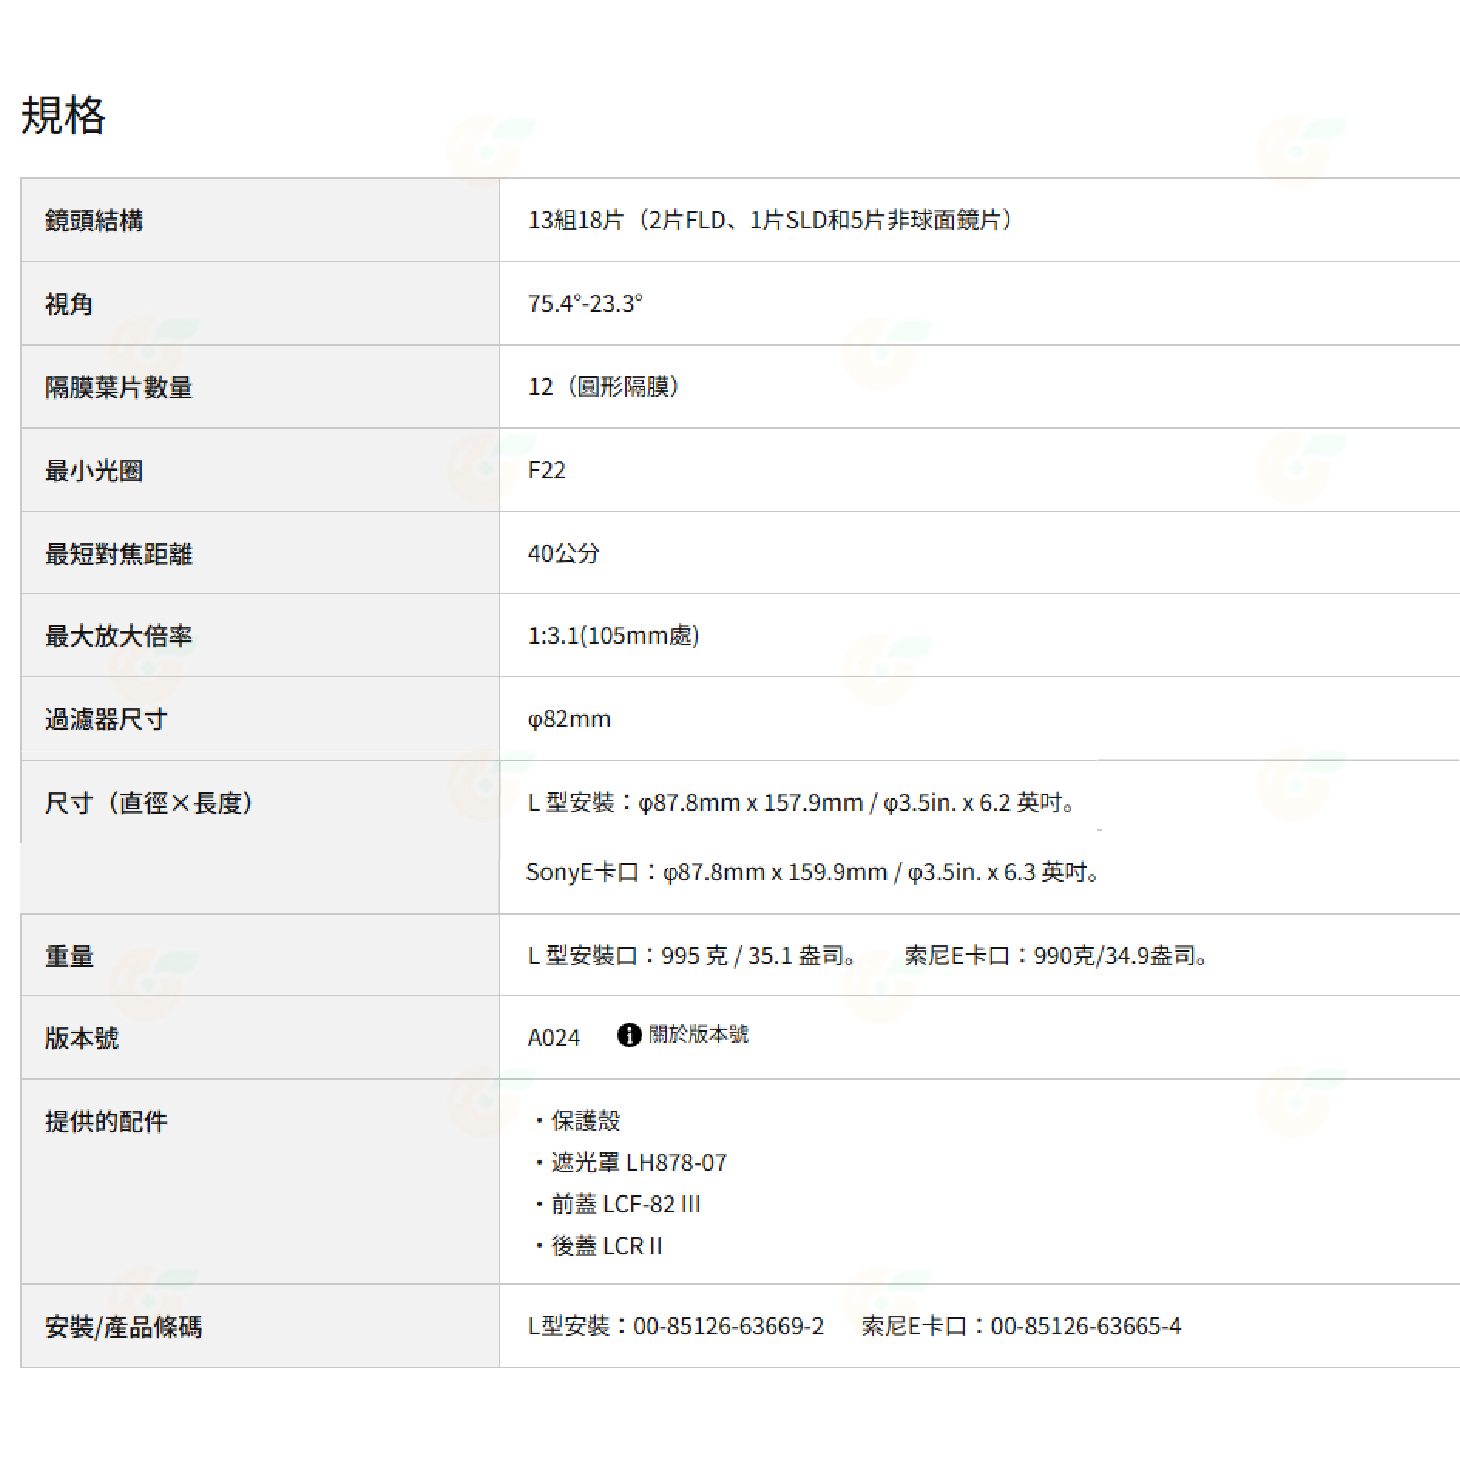Select the 最短對焦距離 label
This screenshot has width=1460, height=1459.
click(119, 553)
